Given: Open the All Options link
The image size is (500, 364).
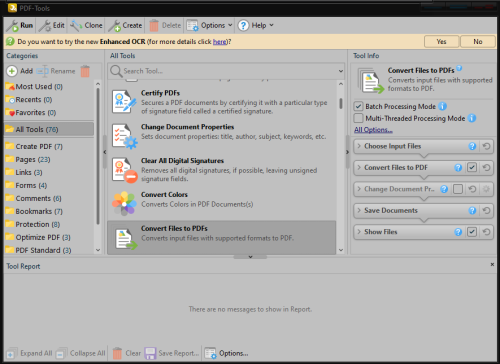Looking at the screenshot, I should 373,130.
